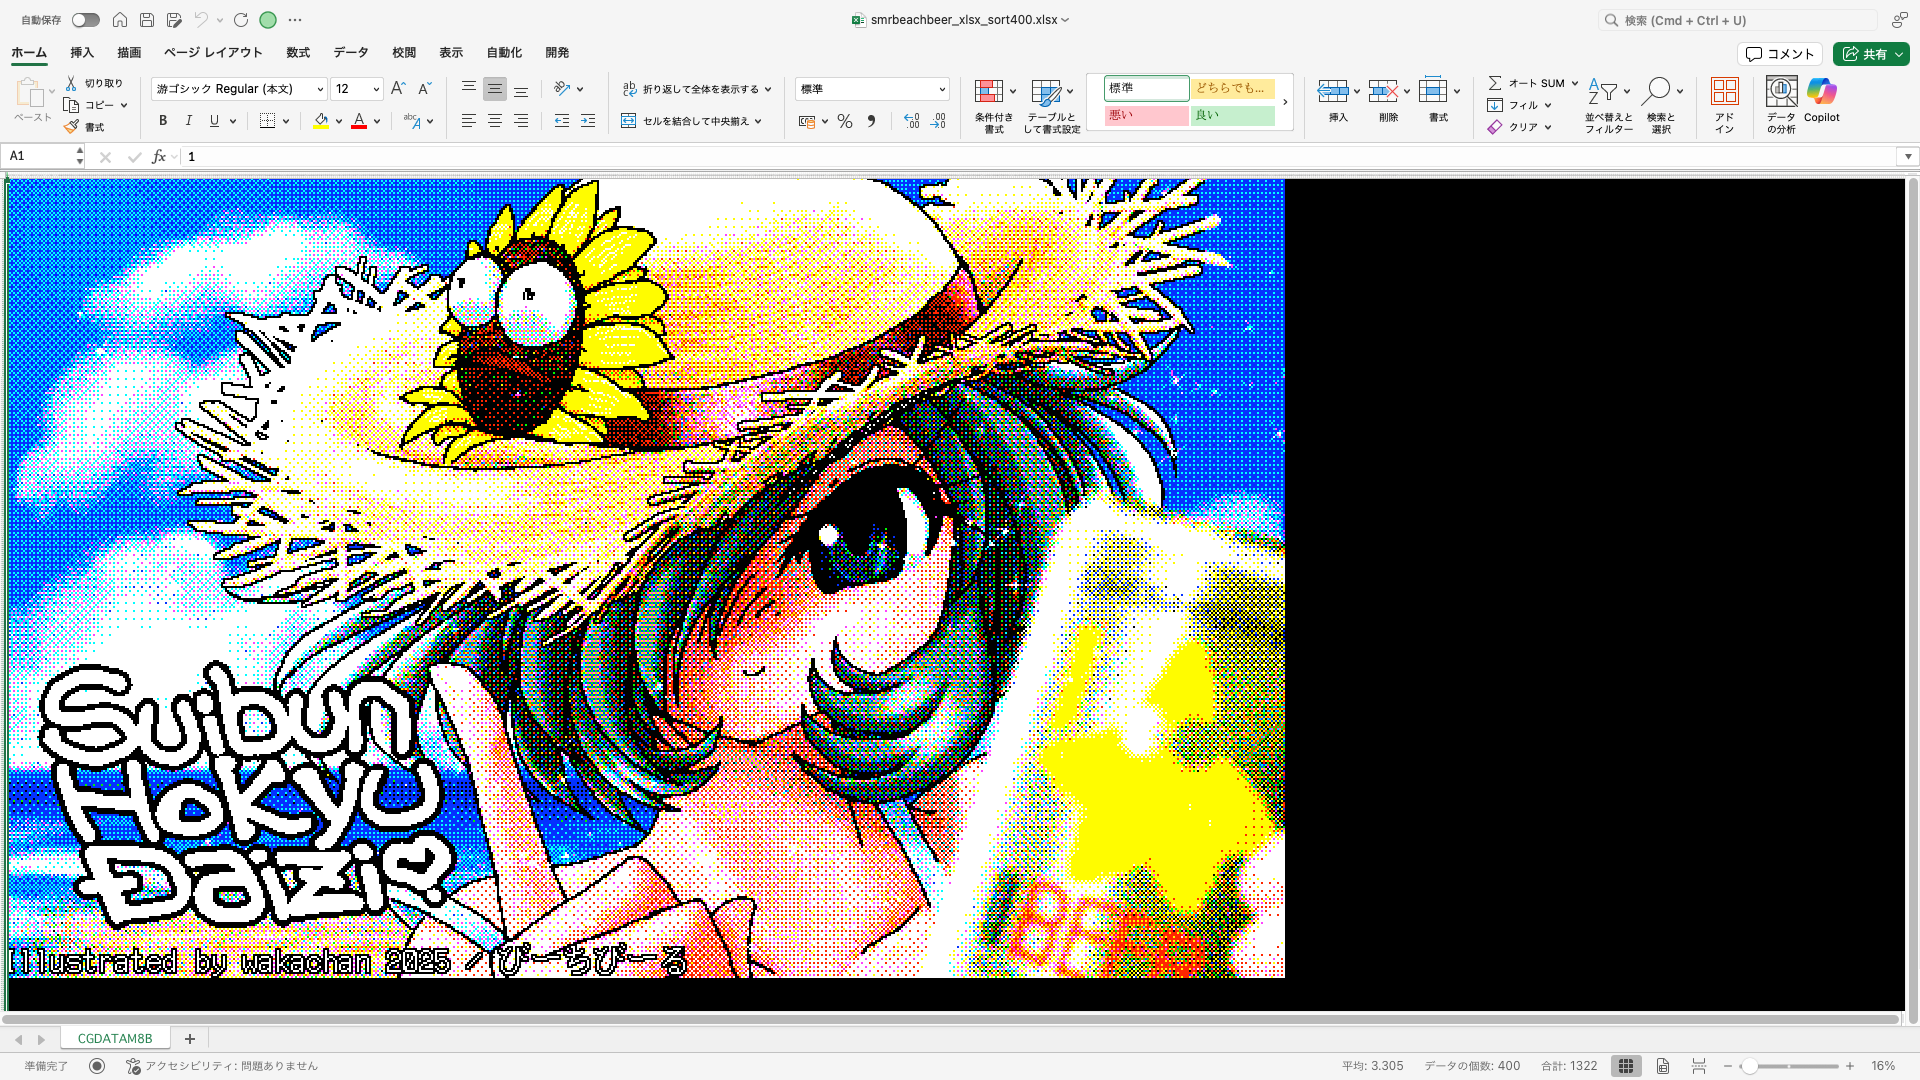This screenshot has height=1080, width=1920.
Task: Click Sort and Filter button
Action: click(x=1608, y=105)
